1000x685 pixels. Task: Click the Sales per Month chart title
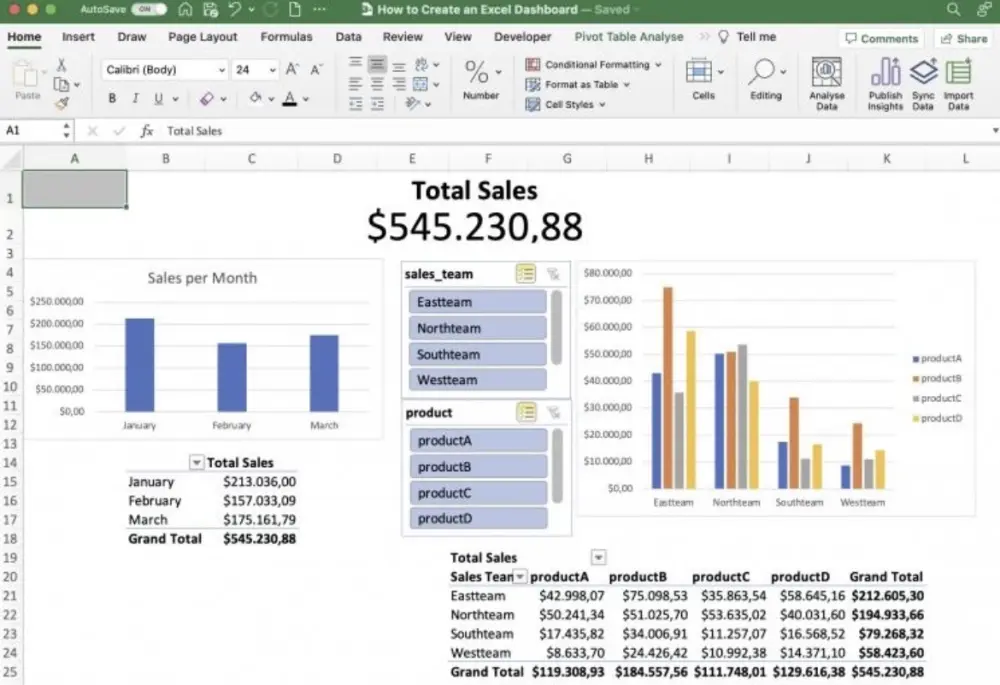tap(202, 278)
